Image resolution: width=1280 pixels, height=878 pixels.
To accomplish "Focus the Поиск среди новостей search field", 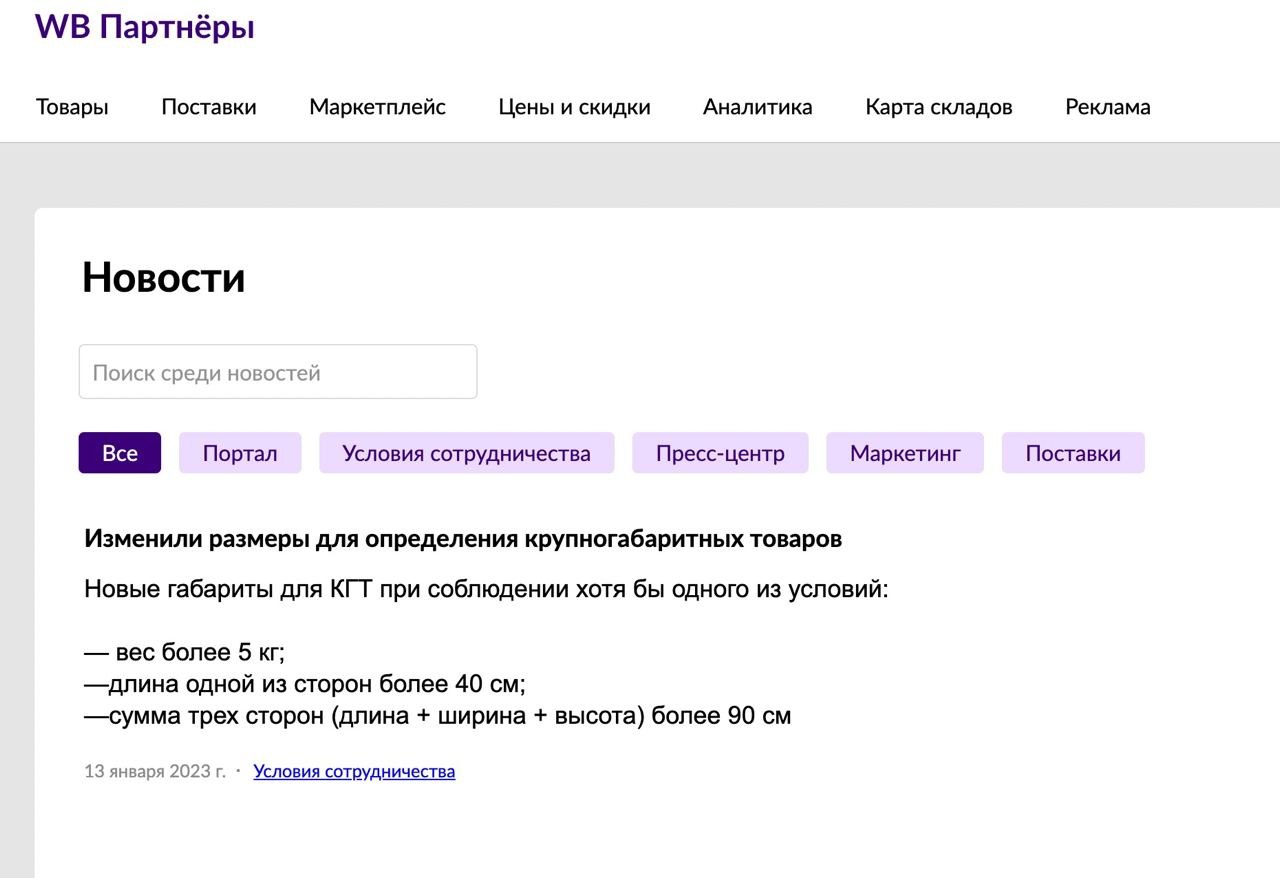I will click(x=278, y=372).
